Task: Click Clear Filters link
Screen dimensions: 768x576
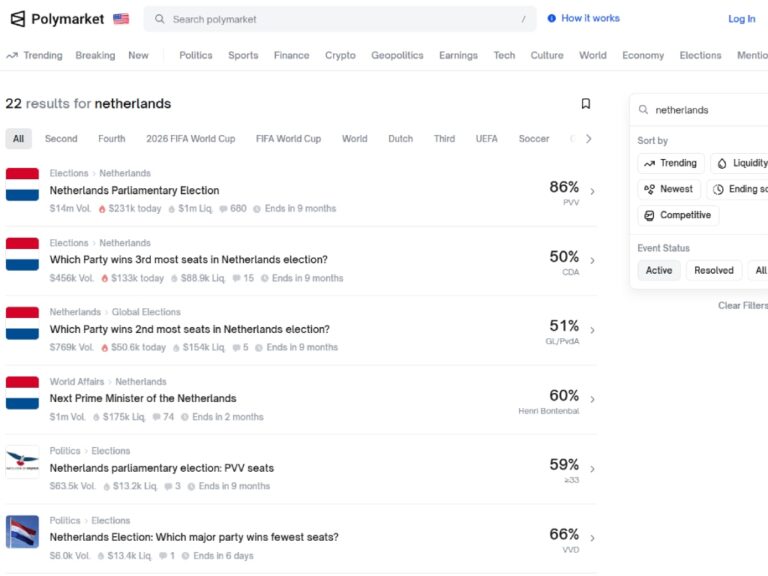Action: [x=742, y=306]
